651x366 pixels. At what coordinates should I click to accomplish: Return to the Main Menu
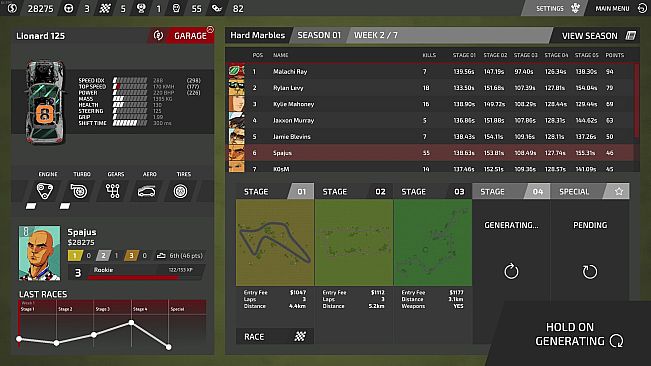[x=619, y=8]
